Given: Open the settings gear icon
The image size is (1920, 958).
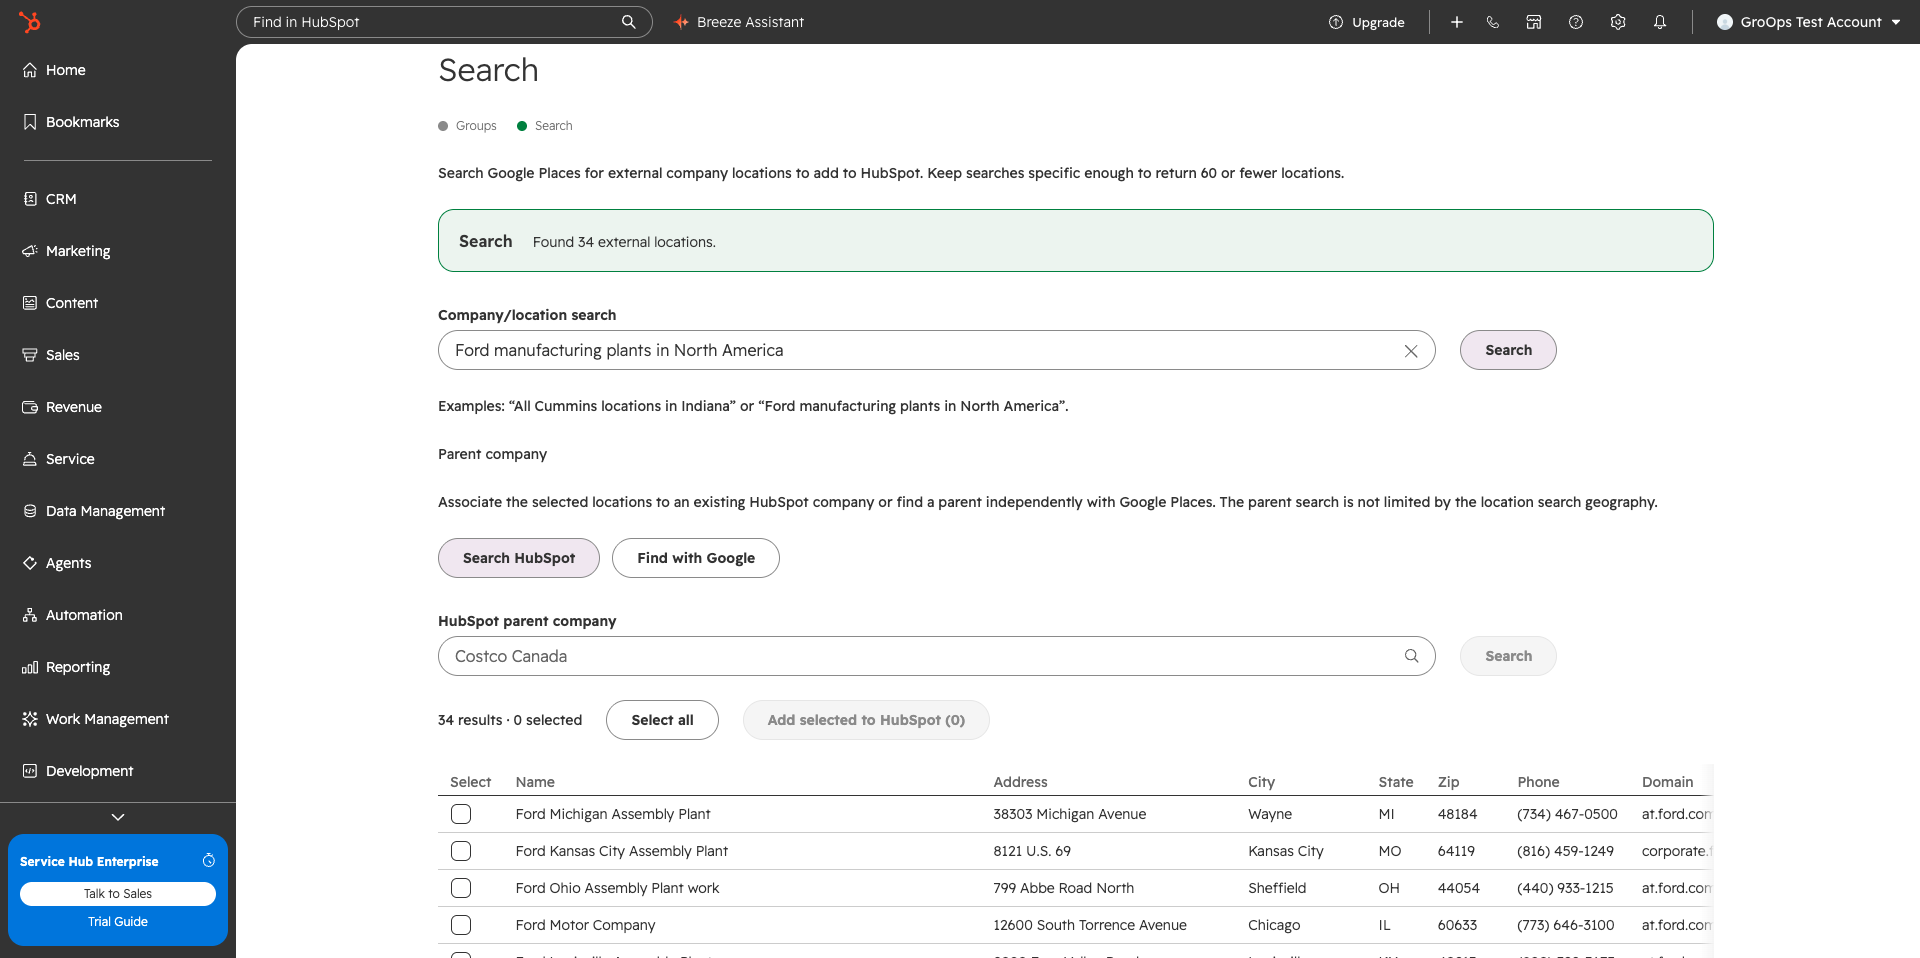Looking at the screenshot, I should [x=1618, y=22].
